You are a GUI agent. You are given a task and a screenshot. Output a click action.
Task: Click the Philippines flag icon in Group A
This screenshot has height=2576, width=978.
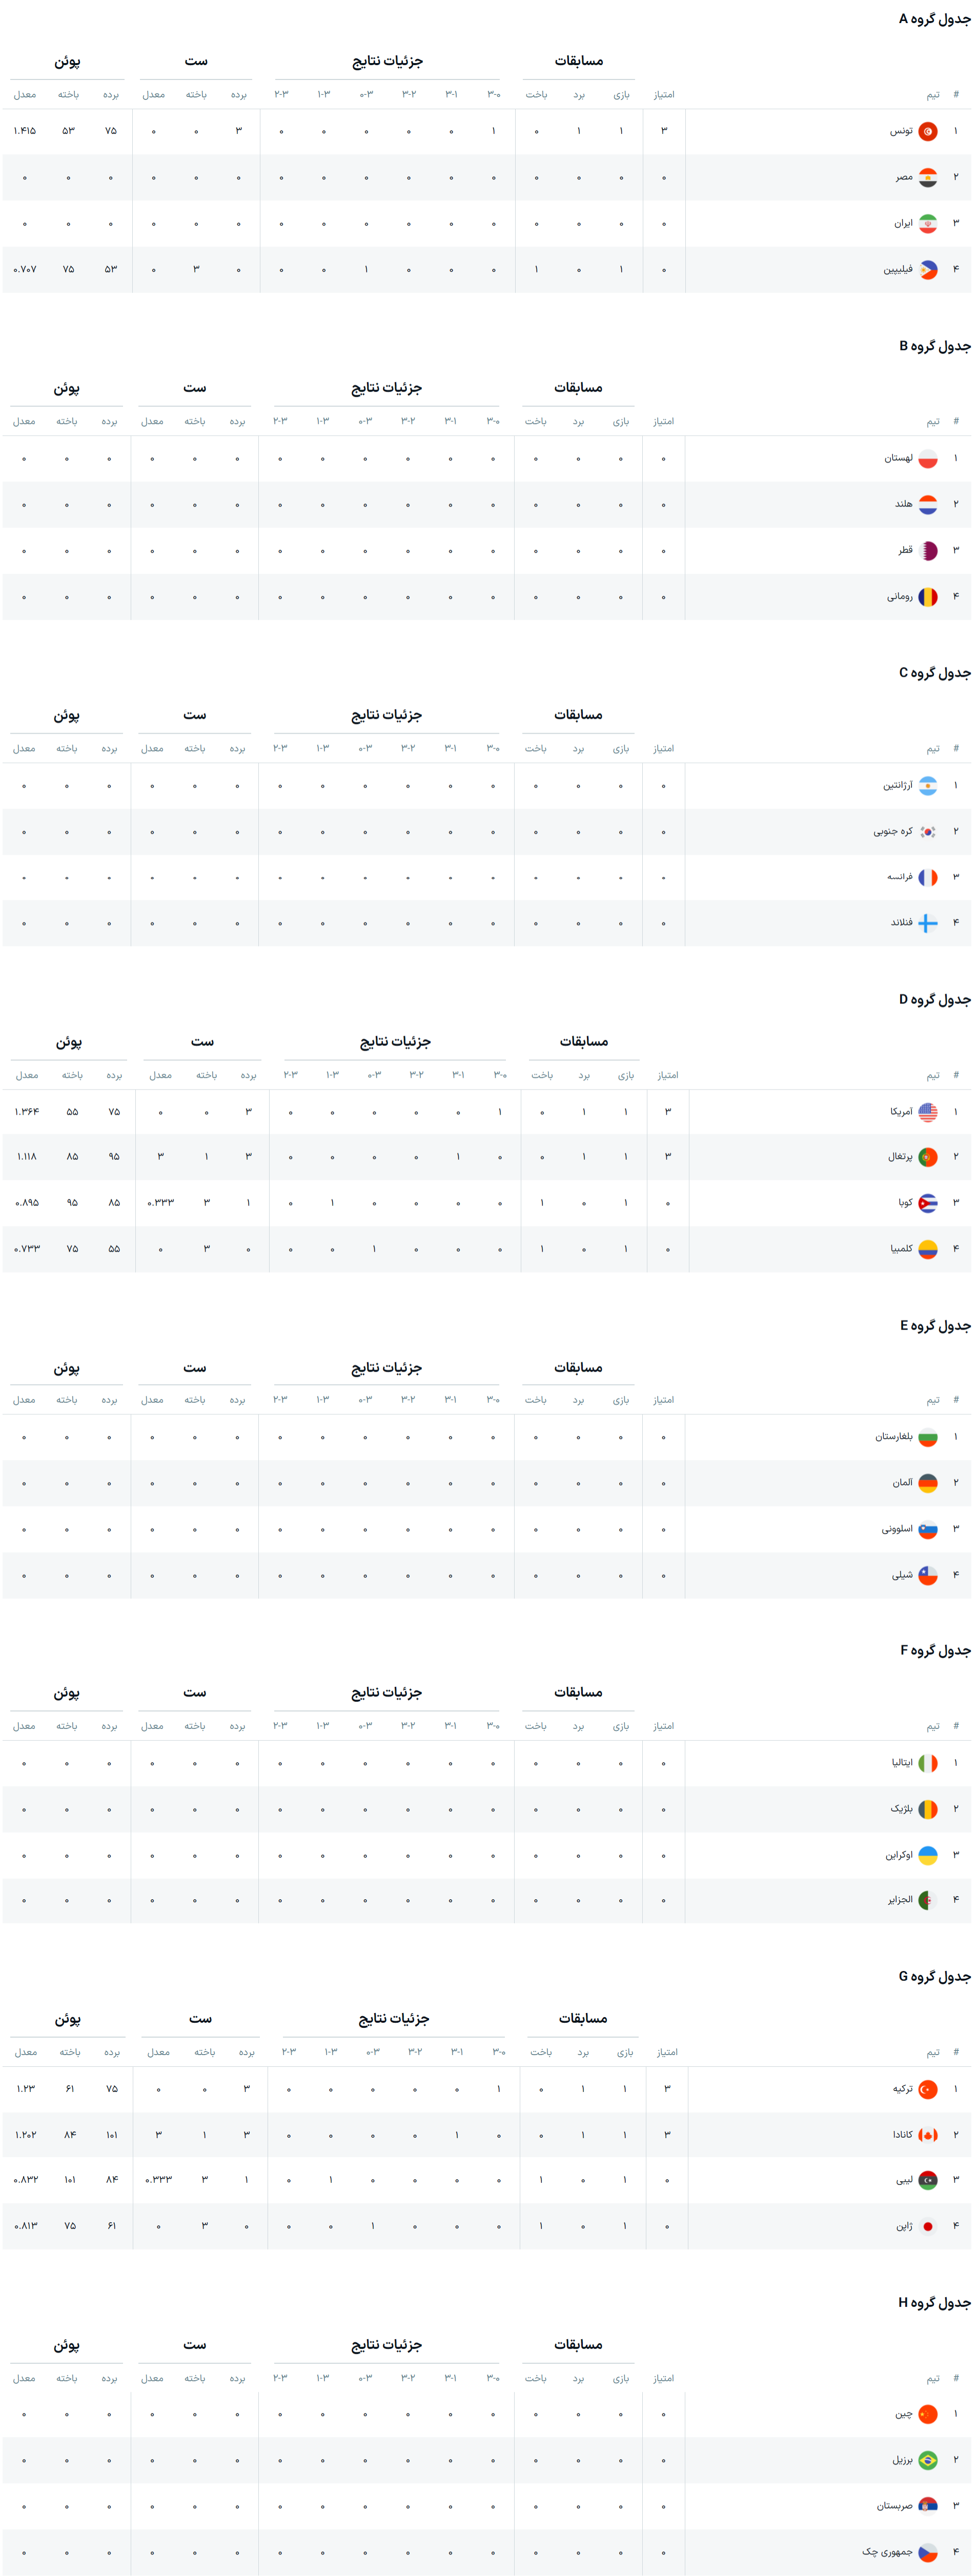[927, 270]
